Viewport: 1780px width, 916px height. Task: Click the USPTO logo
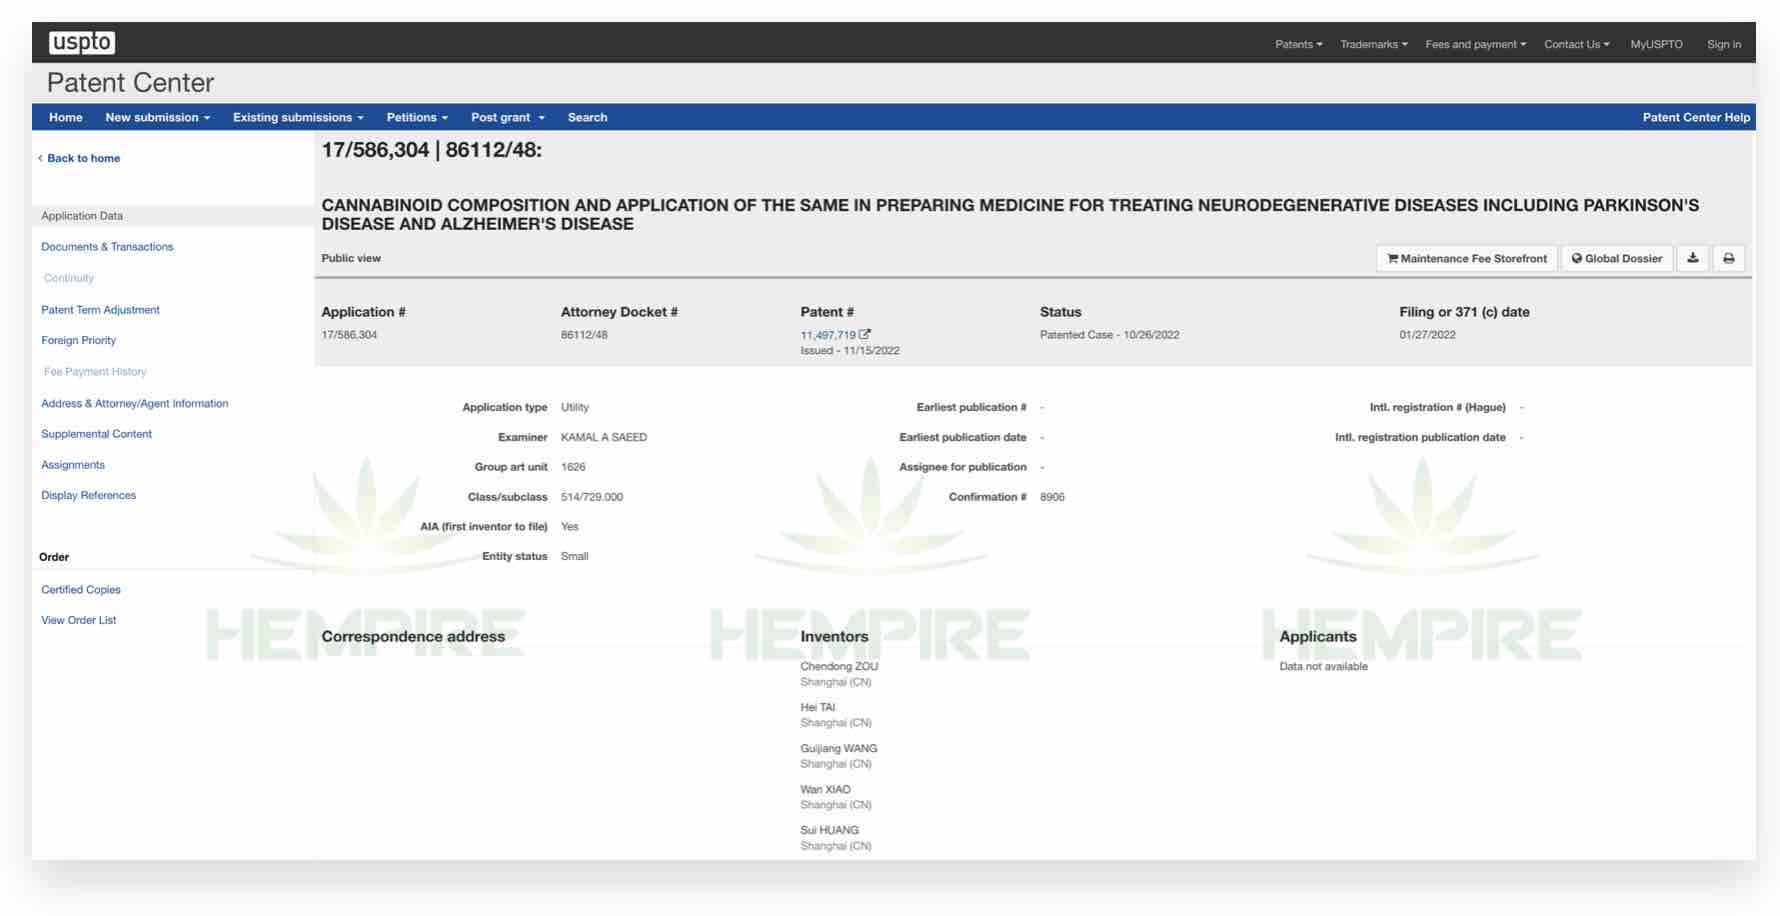82,42
